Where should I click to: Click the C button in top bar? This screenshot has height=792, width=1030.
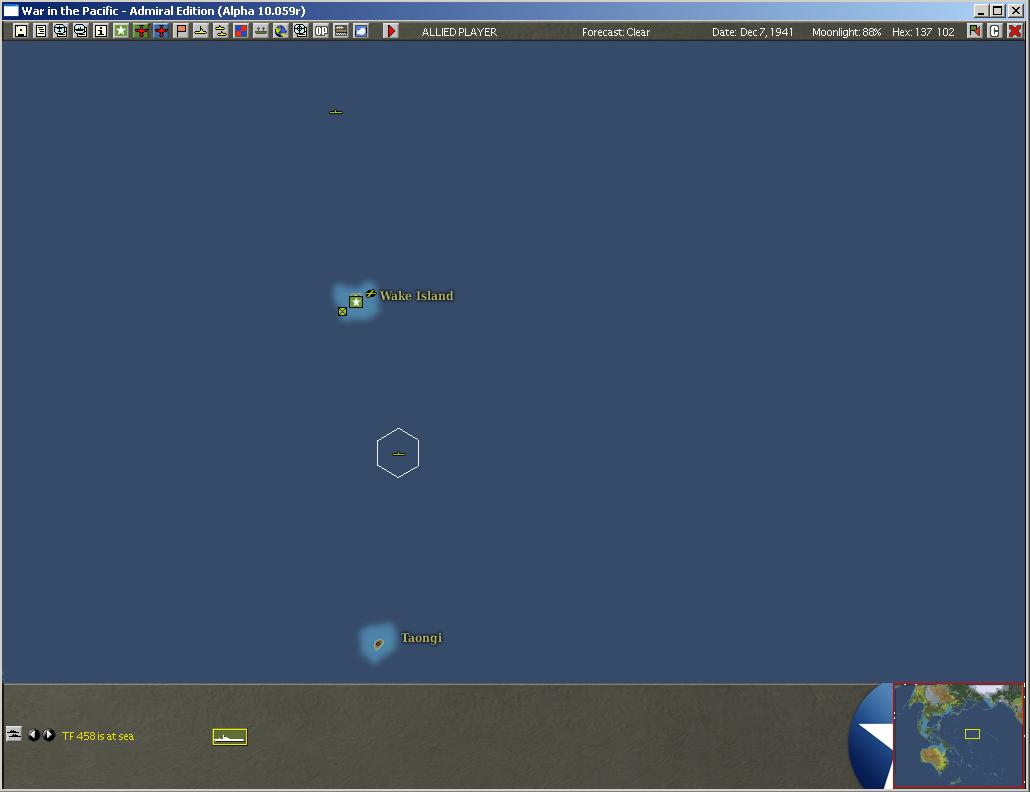(995, 31)
